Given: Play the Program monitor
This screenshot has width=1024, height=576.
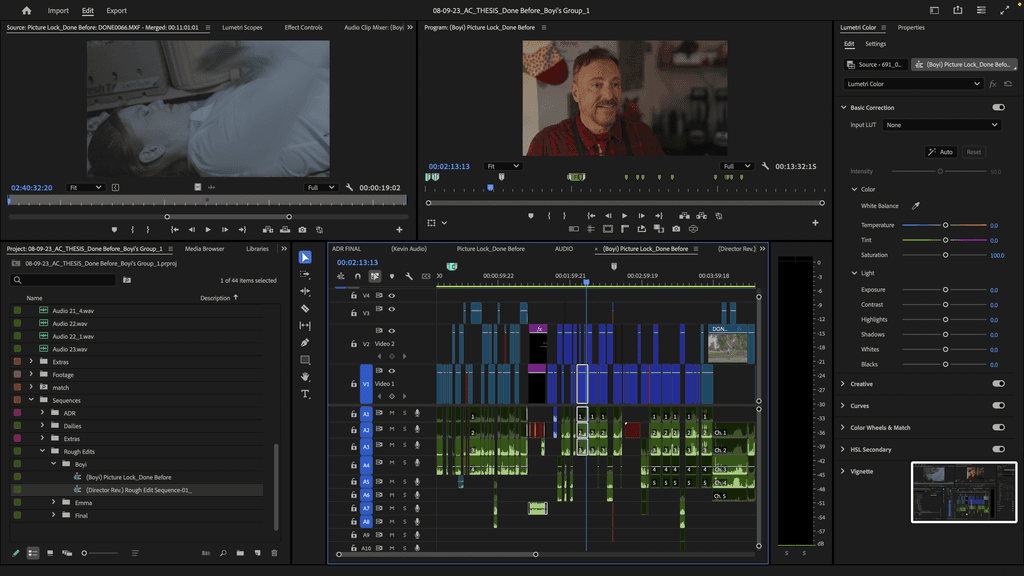Looking at the screenshot, I should (x=624, y=216).
